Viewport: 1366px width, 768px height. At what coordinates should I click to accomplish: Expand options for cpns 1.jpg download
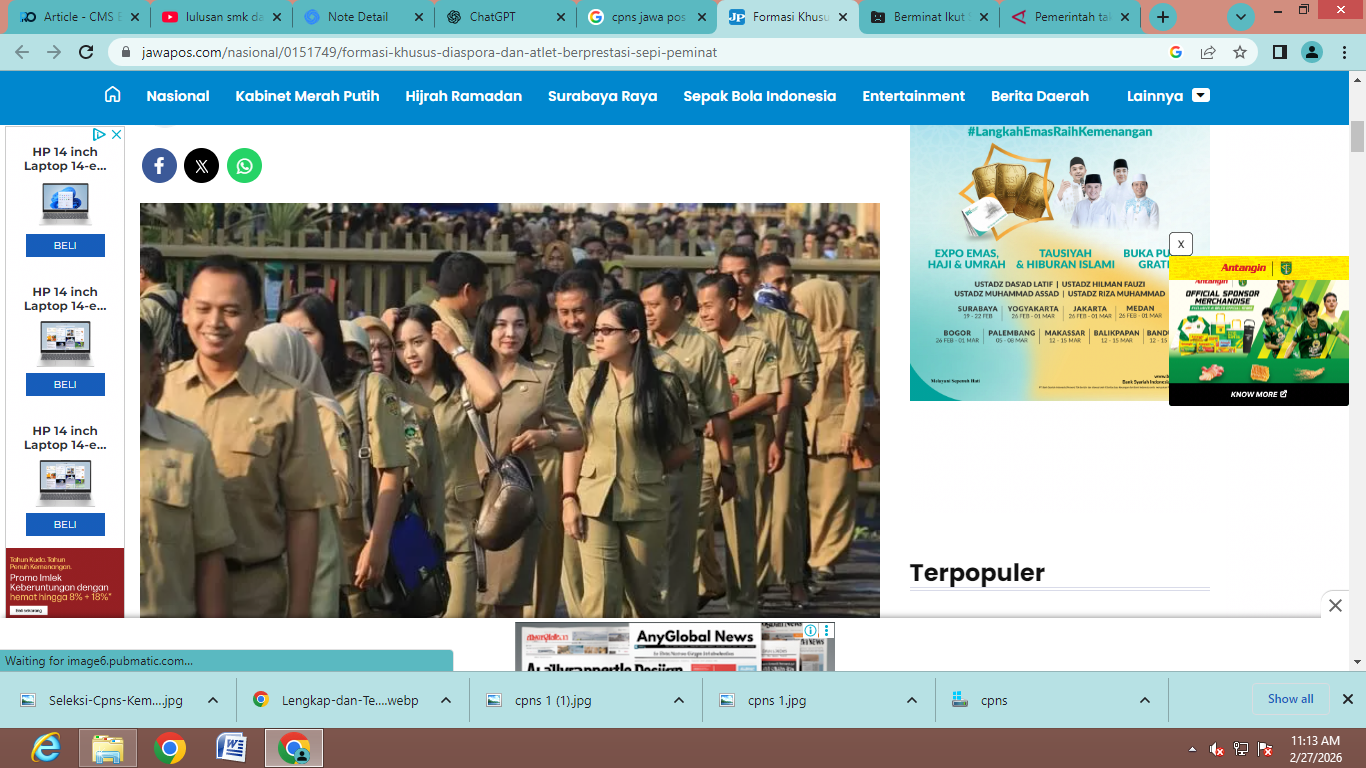click(x=912, y=700)
